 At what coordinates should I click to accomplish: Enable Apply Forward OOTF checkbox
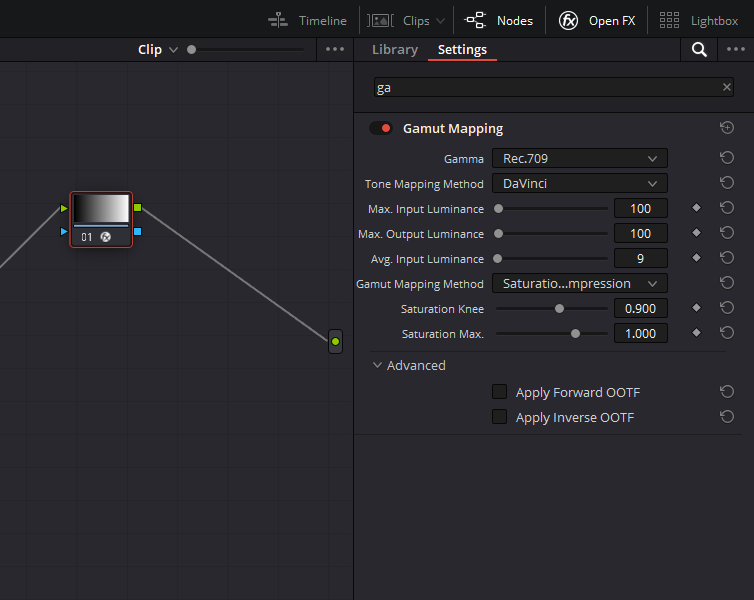coord(500,392)
